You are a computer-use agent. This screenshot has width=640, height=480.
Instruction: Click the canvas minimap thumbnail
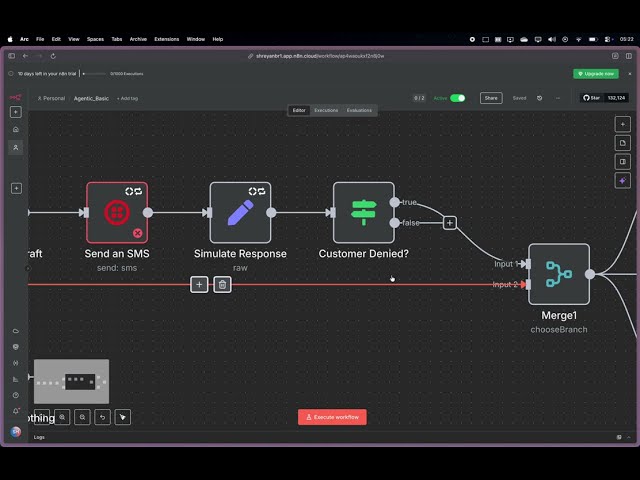pos(71,381)
